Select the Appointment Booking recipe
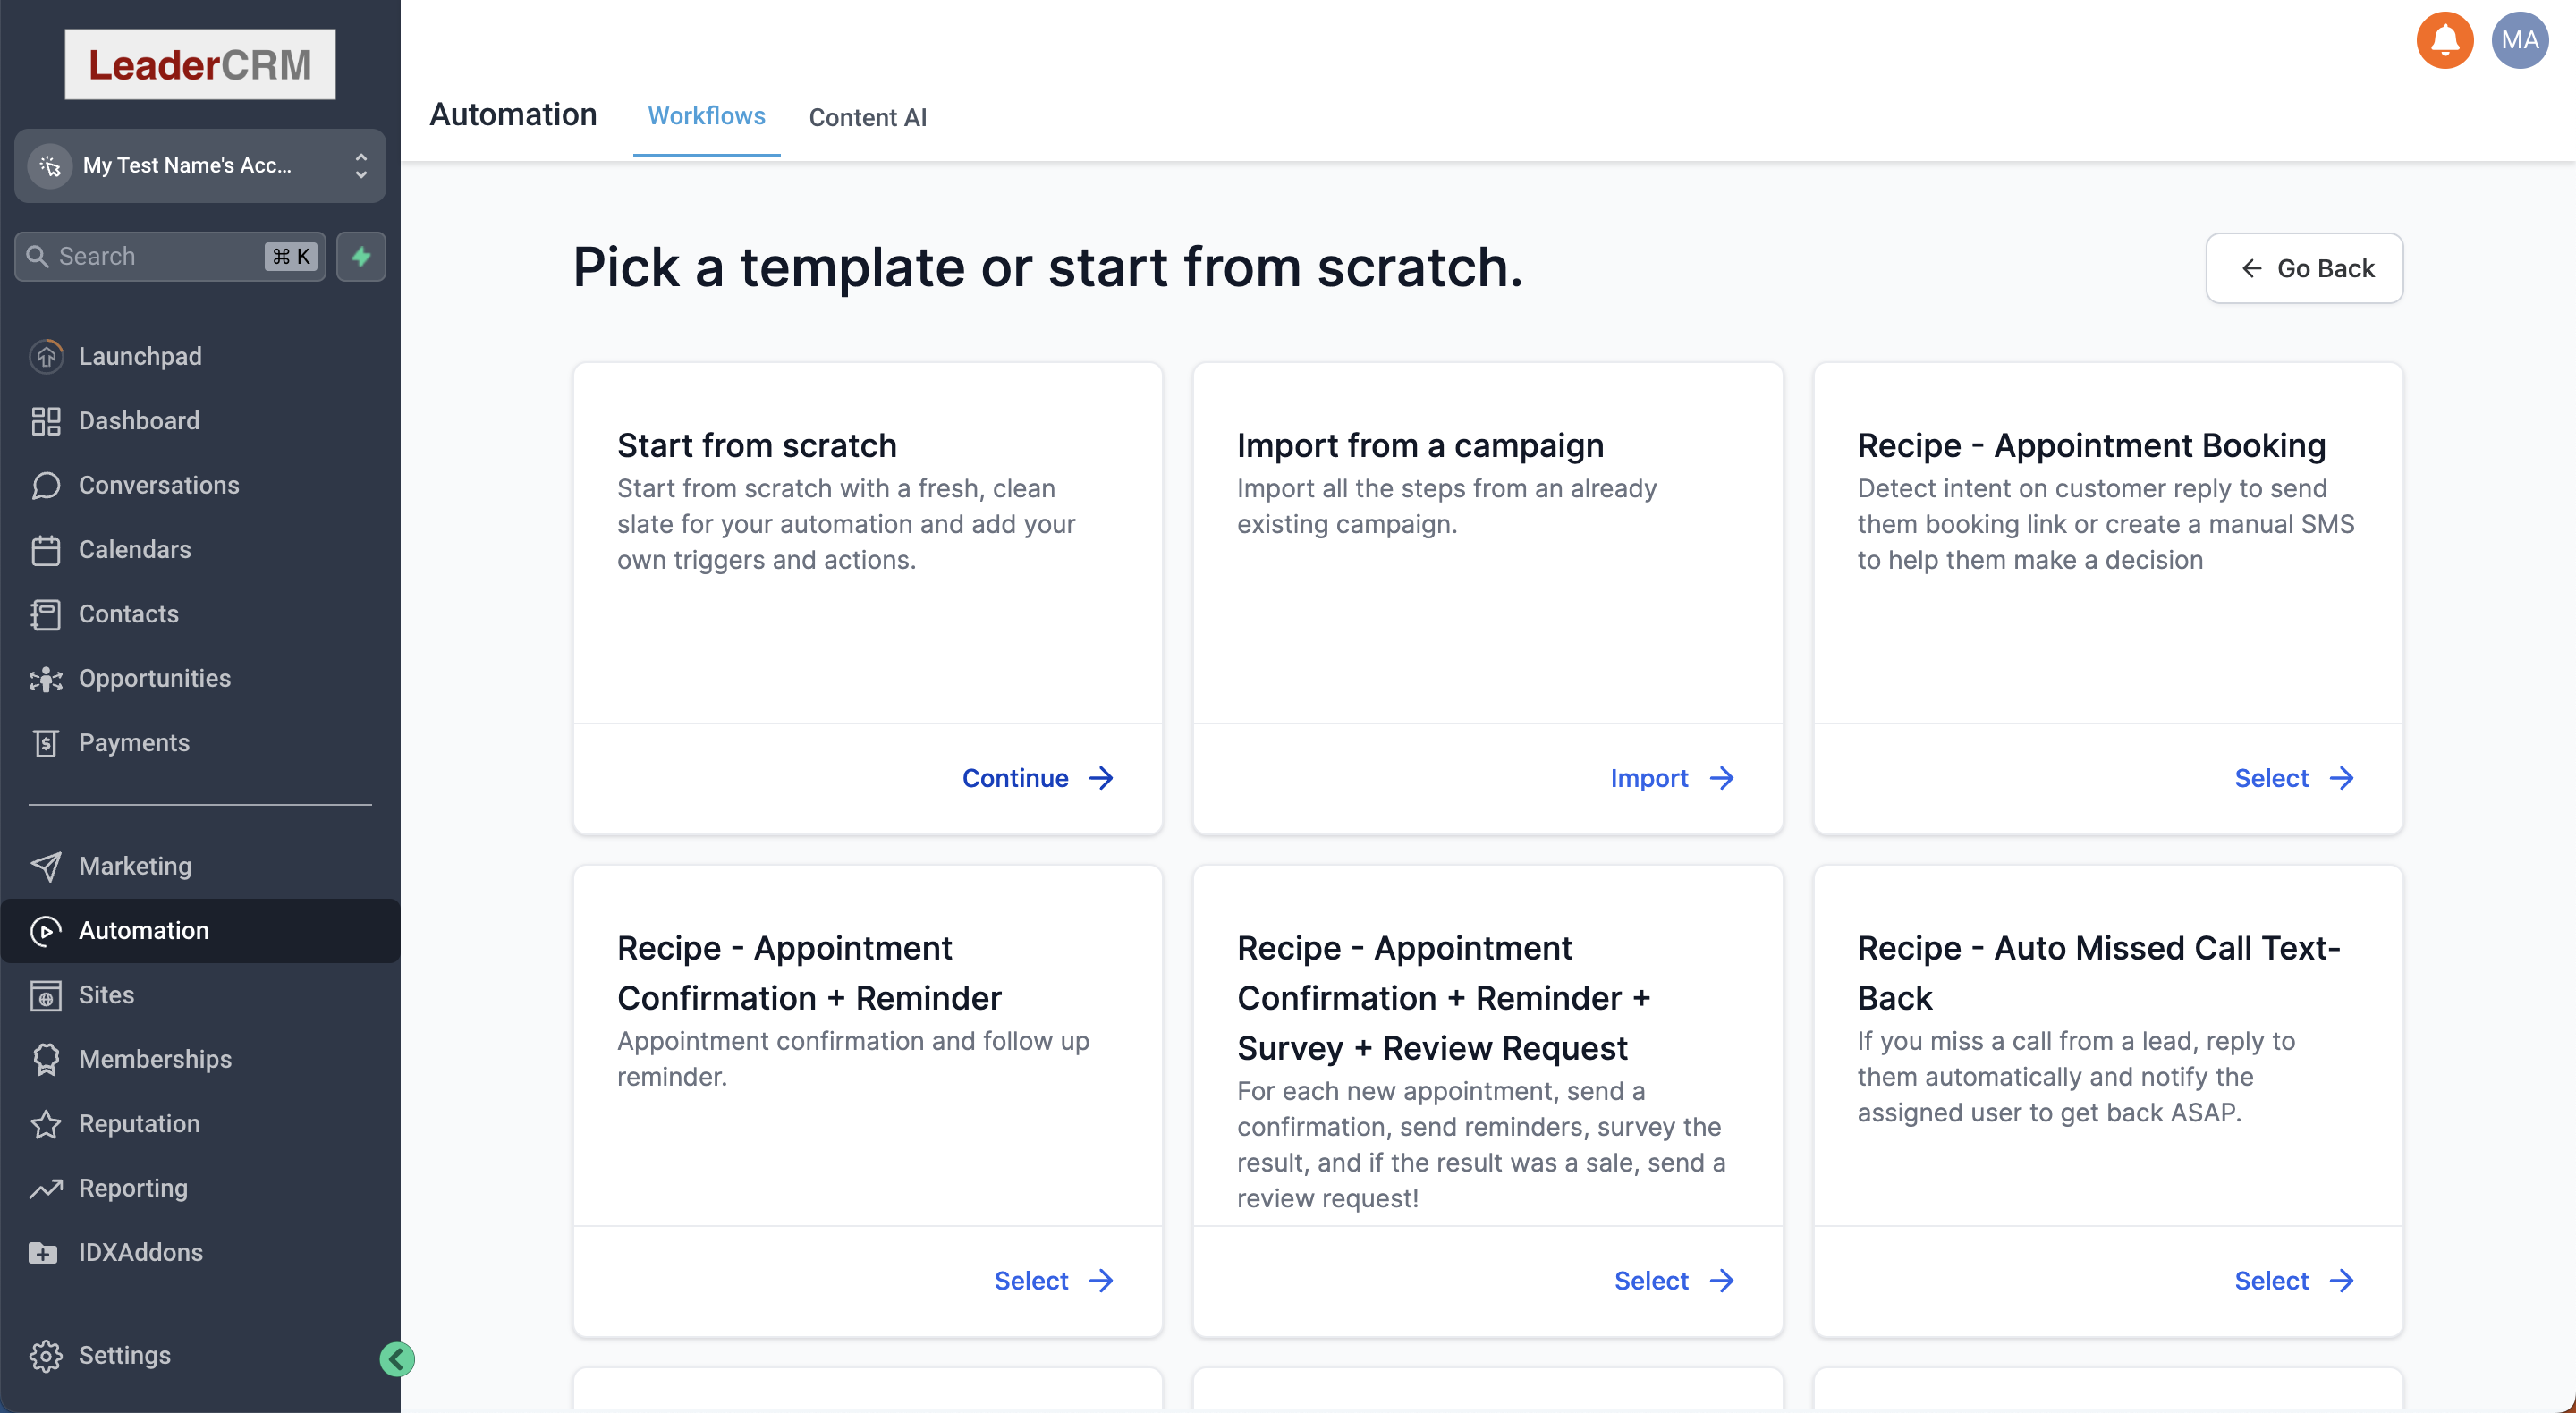 coord(2293,778)
